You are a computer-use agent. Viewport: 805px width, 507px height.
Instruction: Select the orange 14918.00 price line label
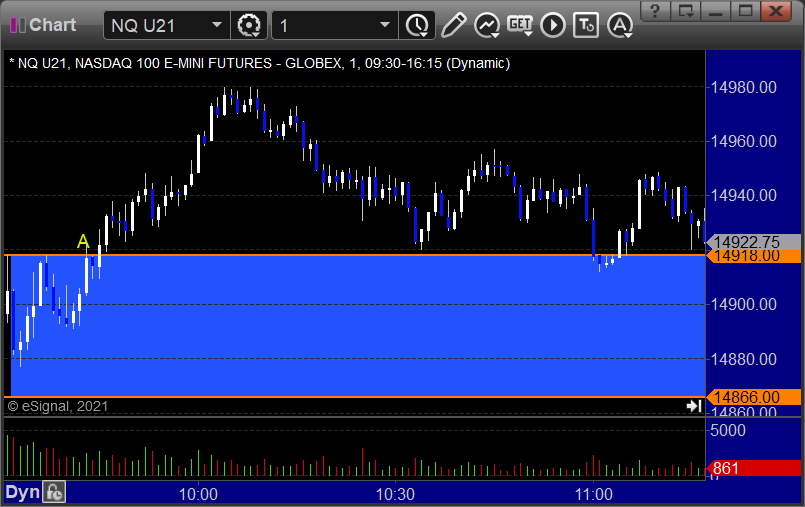[754, 256]
